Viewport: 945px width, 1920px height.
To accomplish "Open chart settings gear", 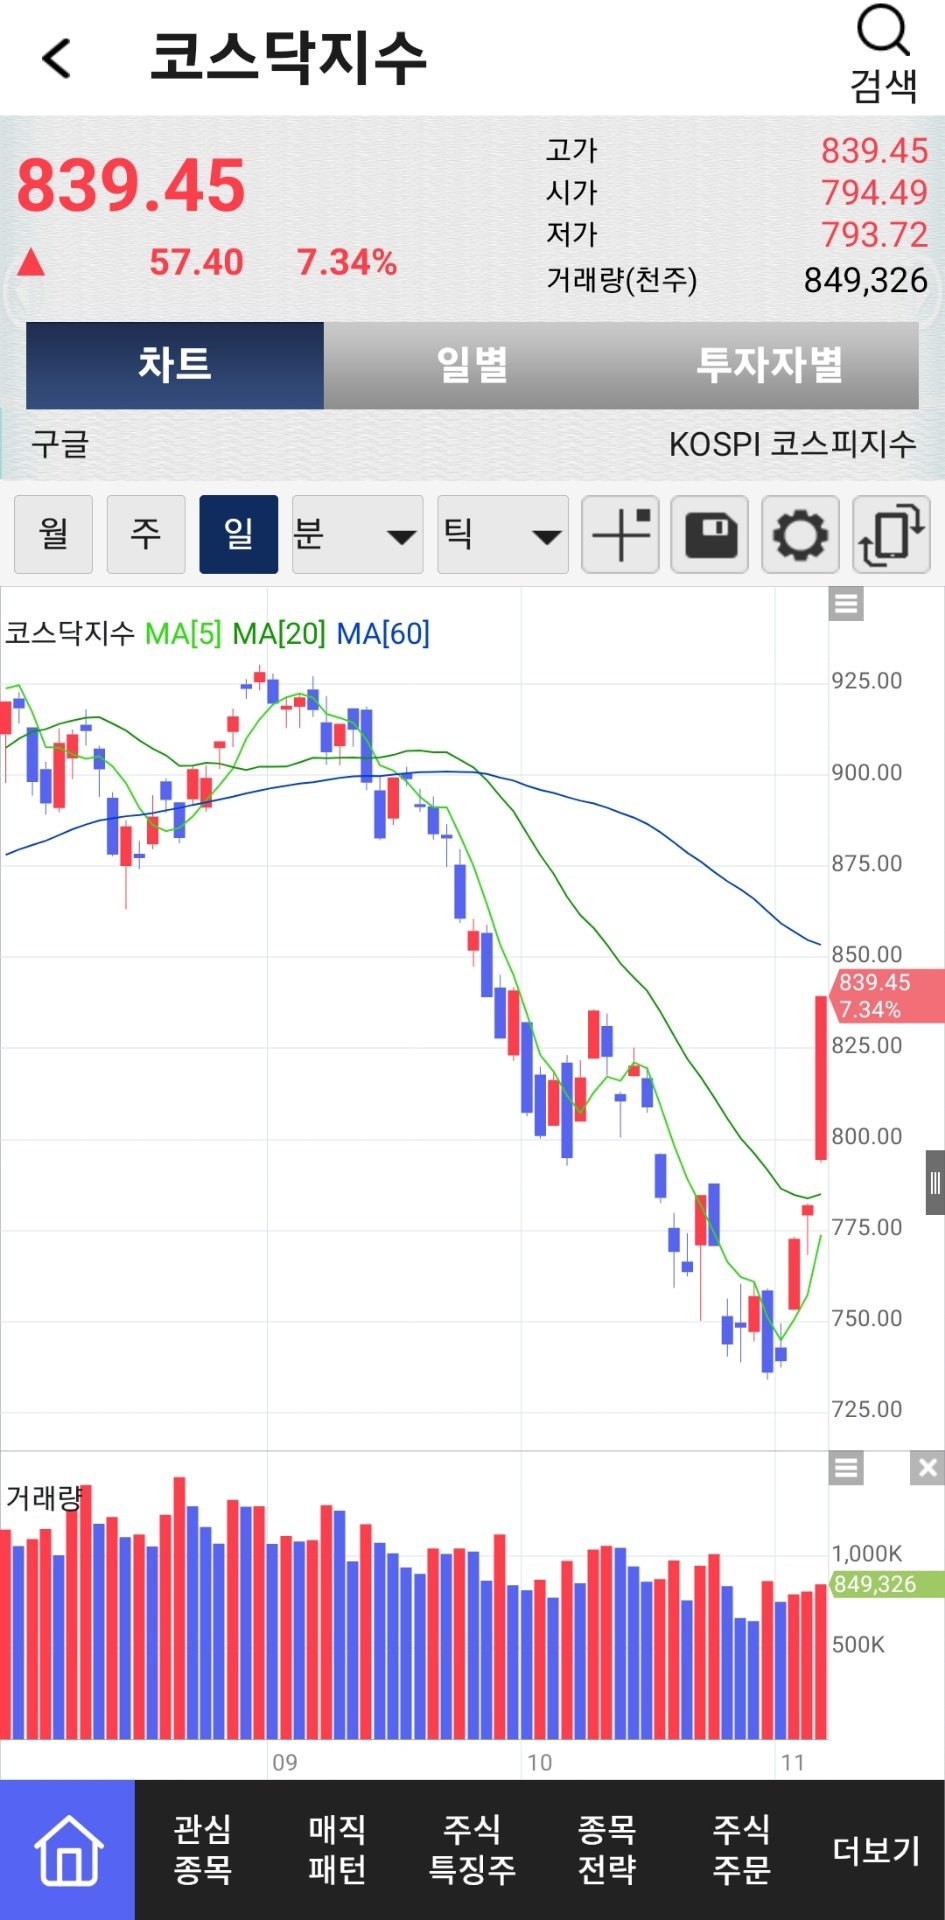I will (x=800, y=534).
